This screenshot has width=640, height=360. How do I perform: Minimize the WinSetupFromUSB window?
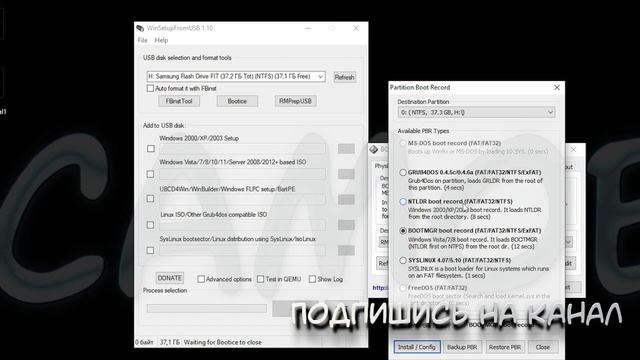pyautogui.click(x=308, y=28)
